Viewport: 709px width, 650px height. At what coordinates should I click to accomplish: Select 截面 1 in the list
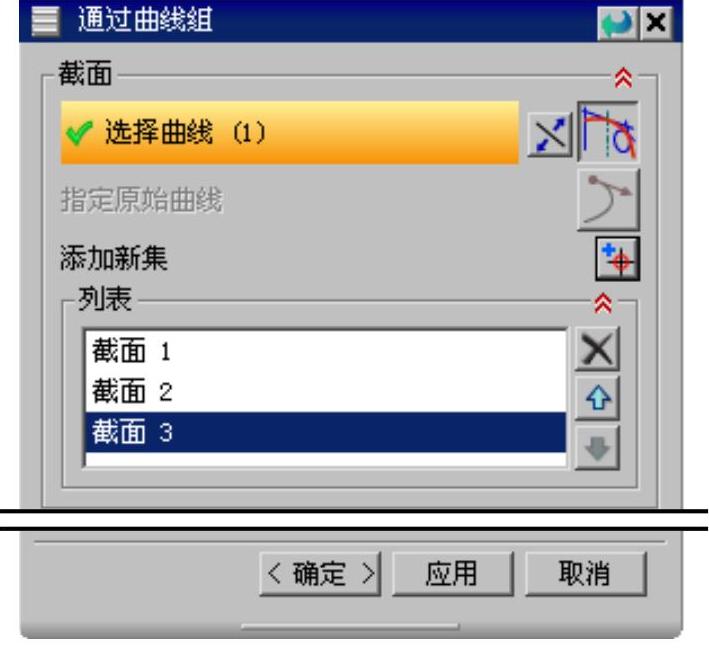(x=326, y=351)
